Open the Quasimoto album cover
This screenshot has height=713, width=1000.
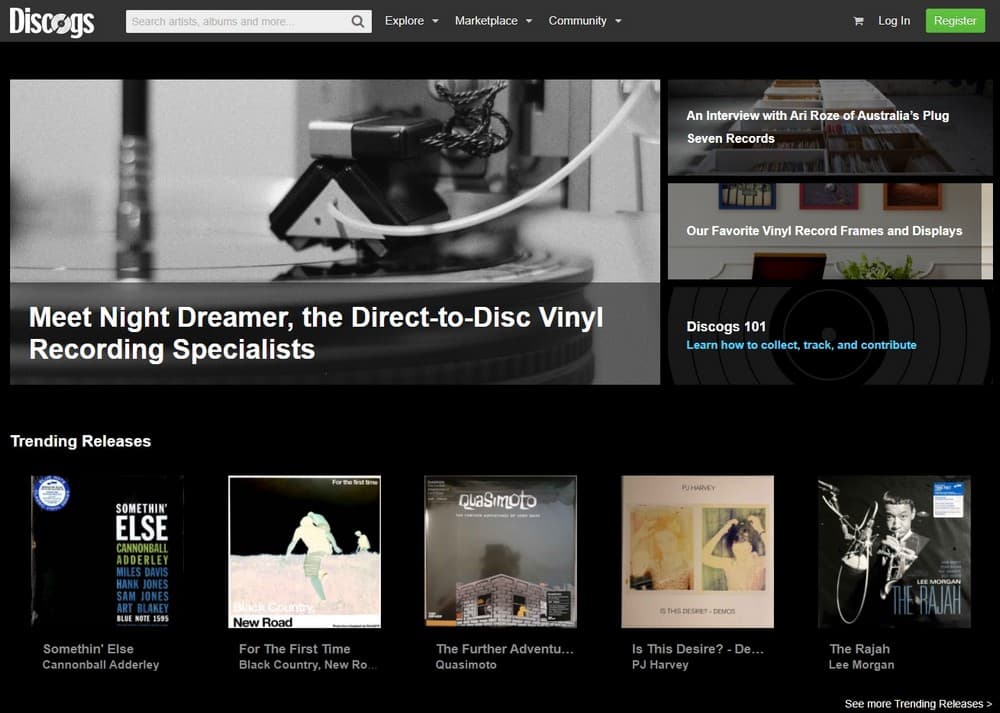pyautogui.click(x=501, y=552)
